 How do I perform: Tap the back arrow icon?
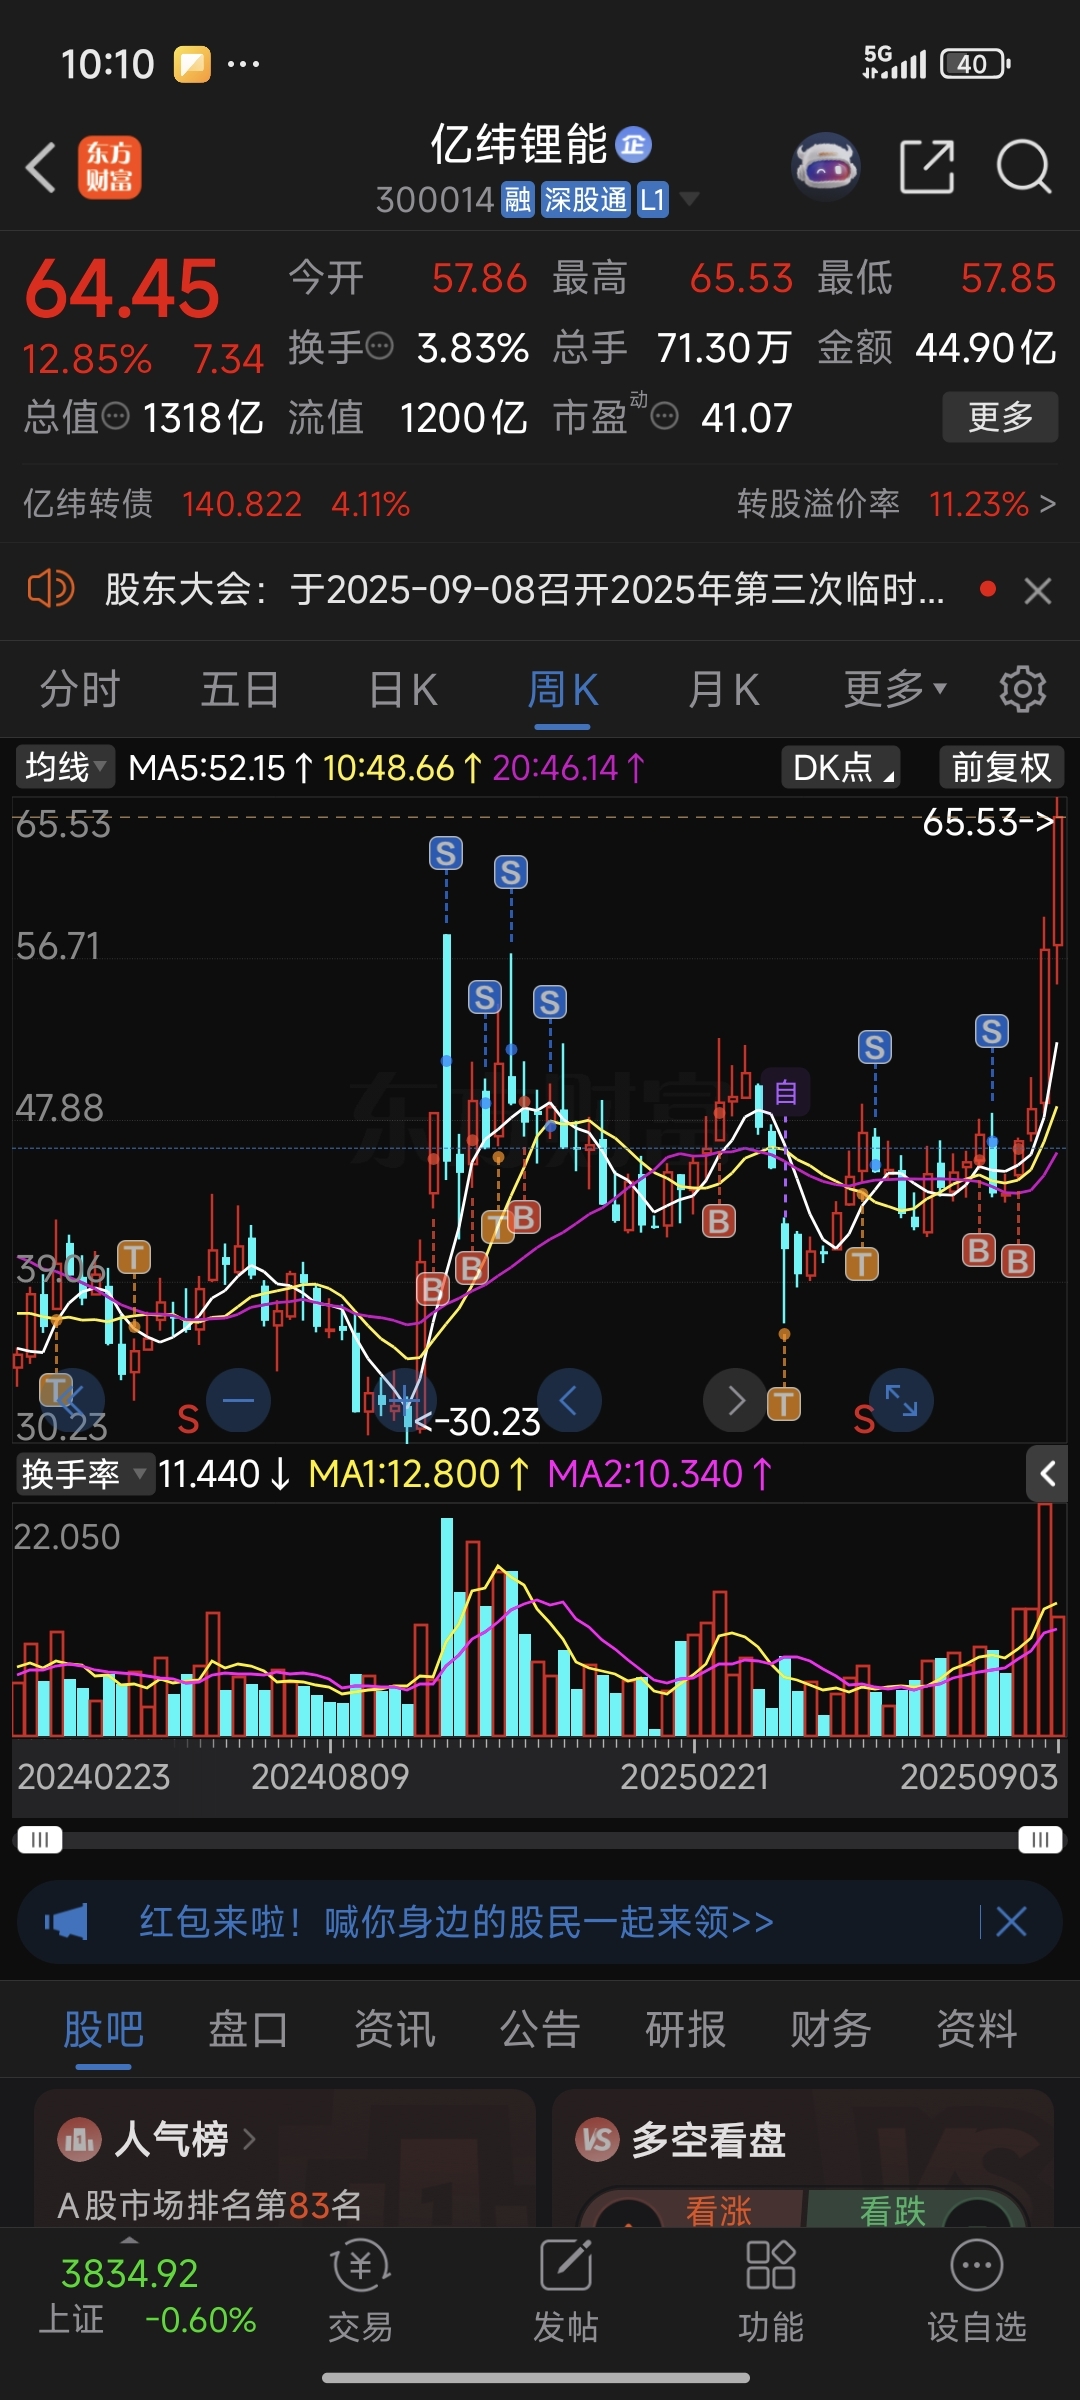pyautogui.click(x=41, y=167)
